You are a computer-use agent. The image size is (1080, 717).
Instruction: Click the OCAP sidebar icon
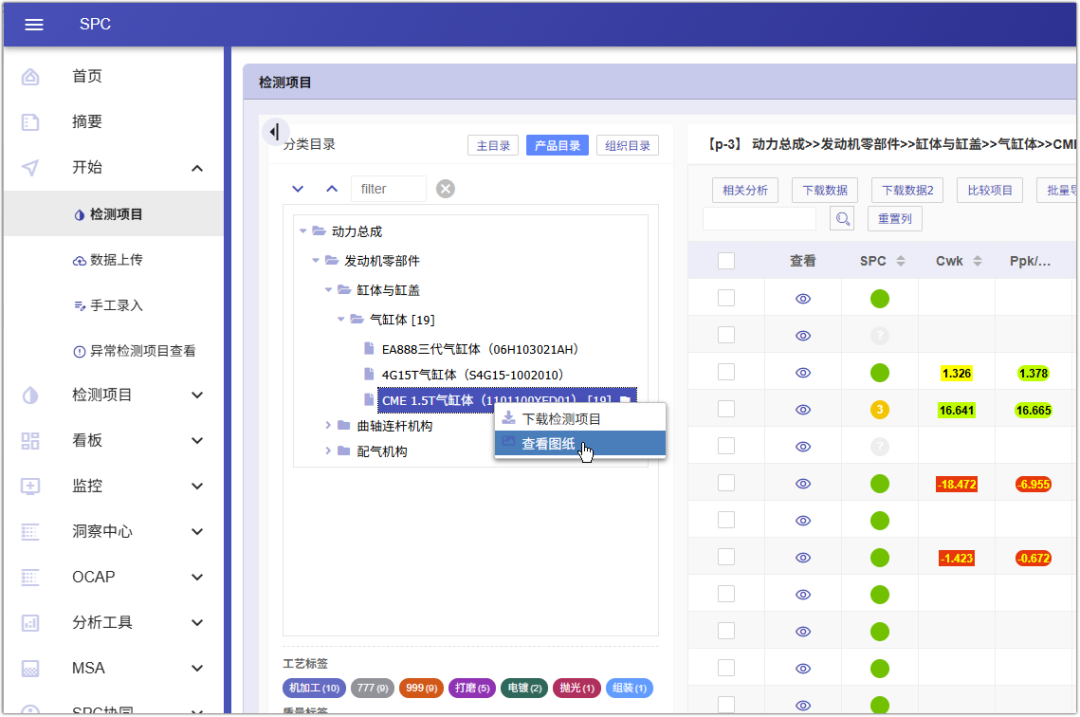30,577
